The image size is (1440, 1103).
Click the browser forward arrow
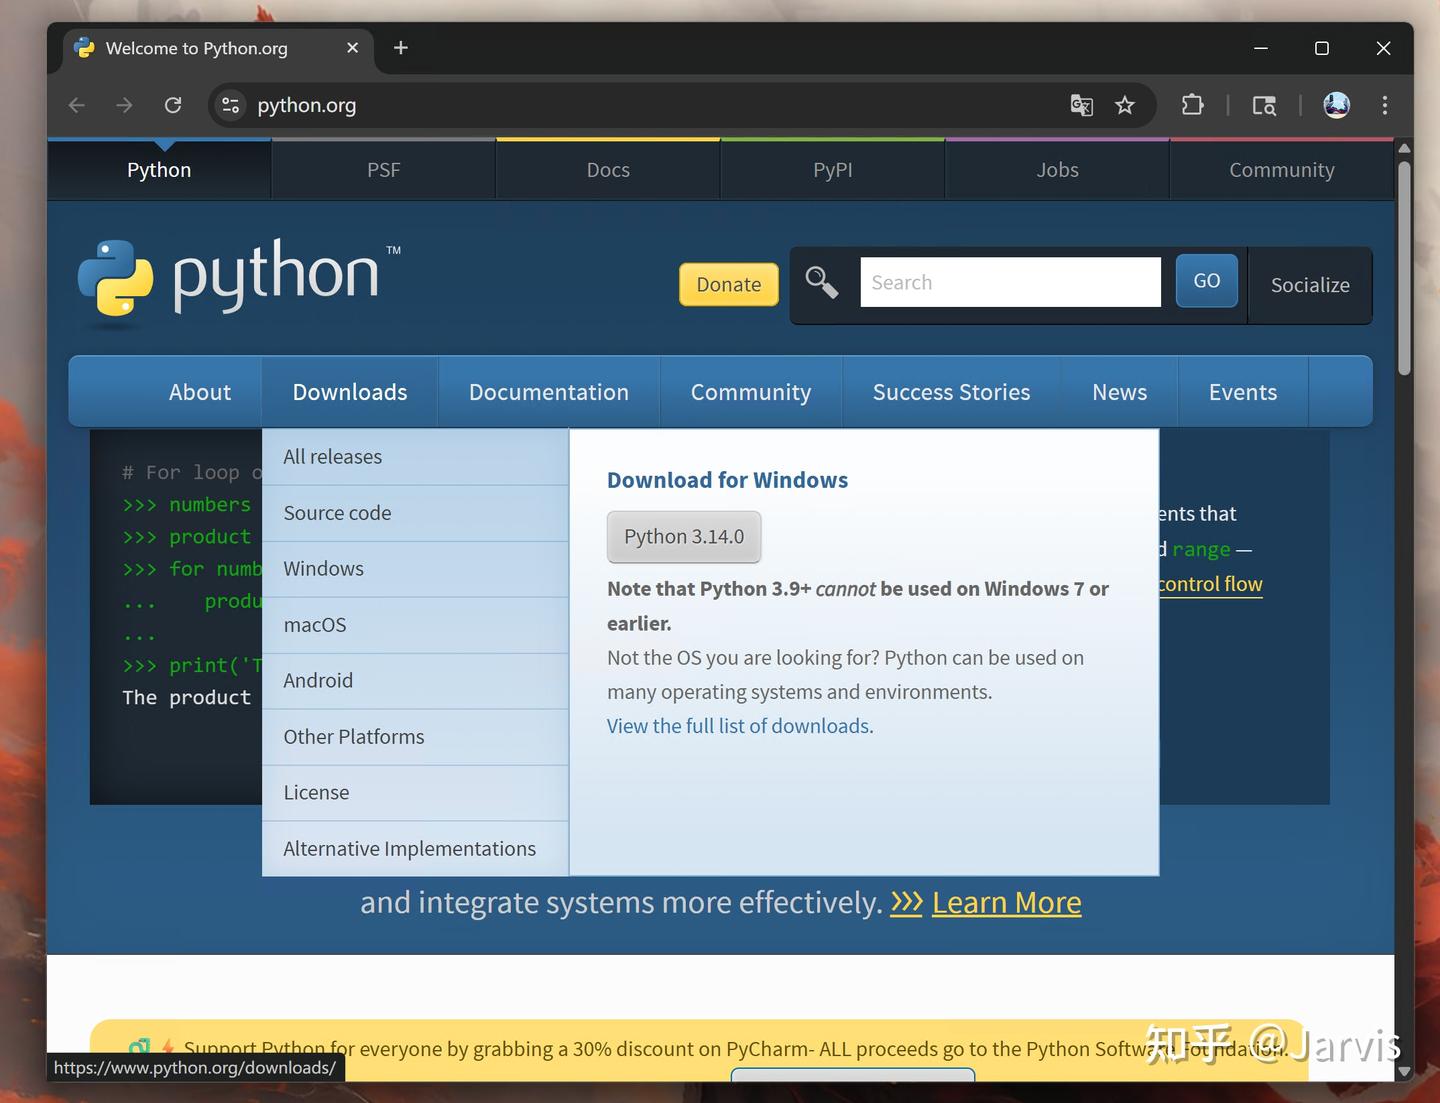[x=124, y=105]
